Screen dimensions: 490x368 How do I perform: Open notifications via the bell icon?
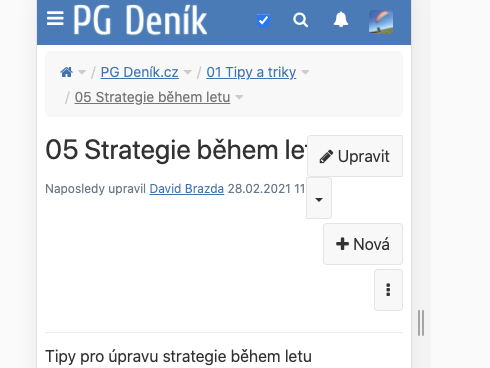tap(341, 20)
